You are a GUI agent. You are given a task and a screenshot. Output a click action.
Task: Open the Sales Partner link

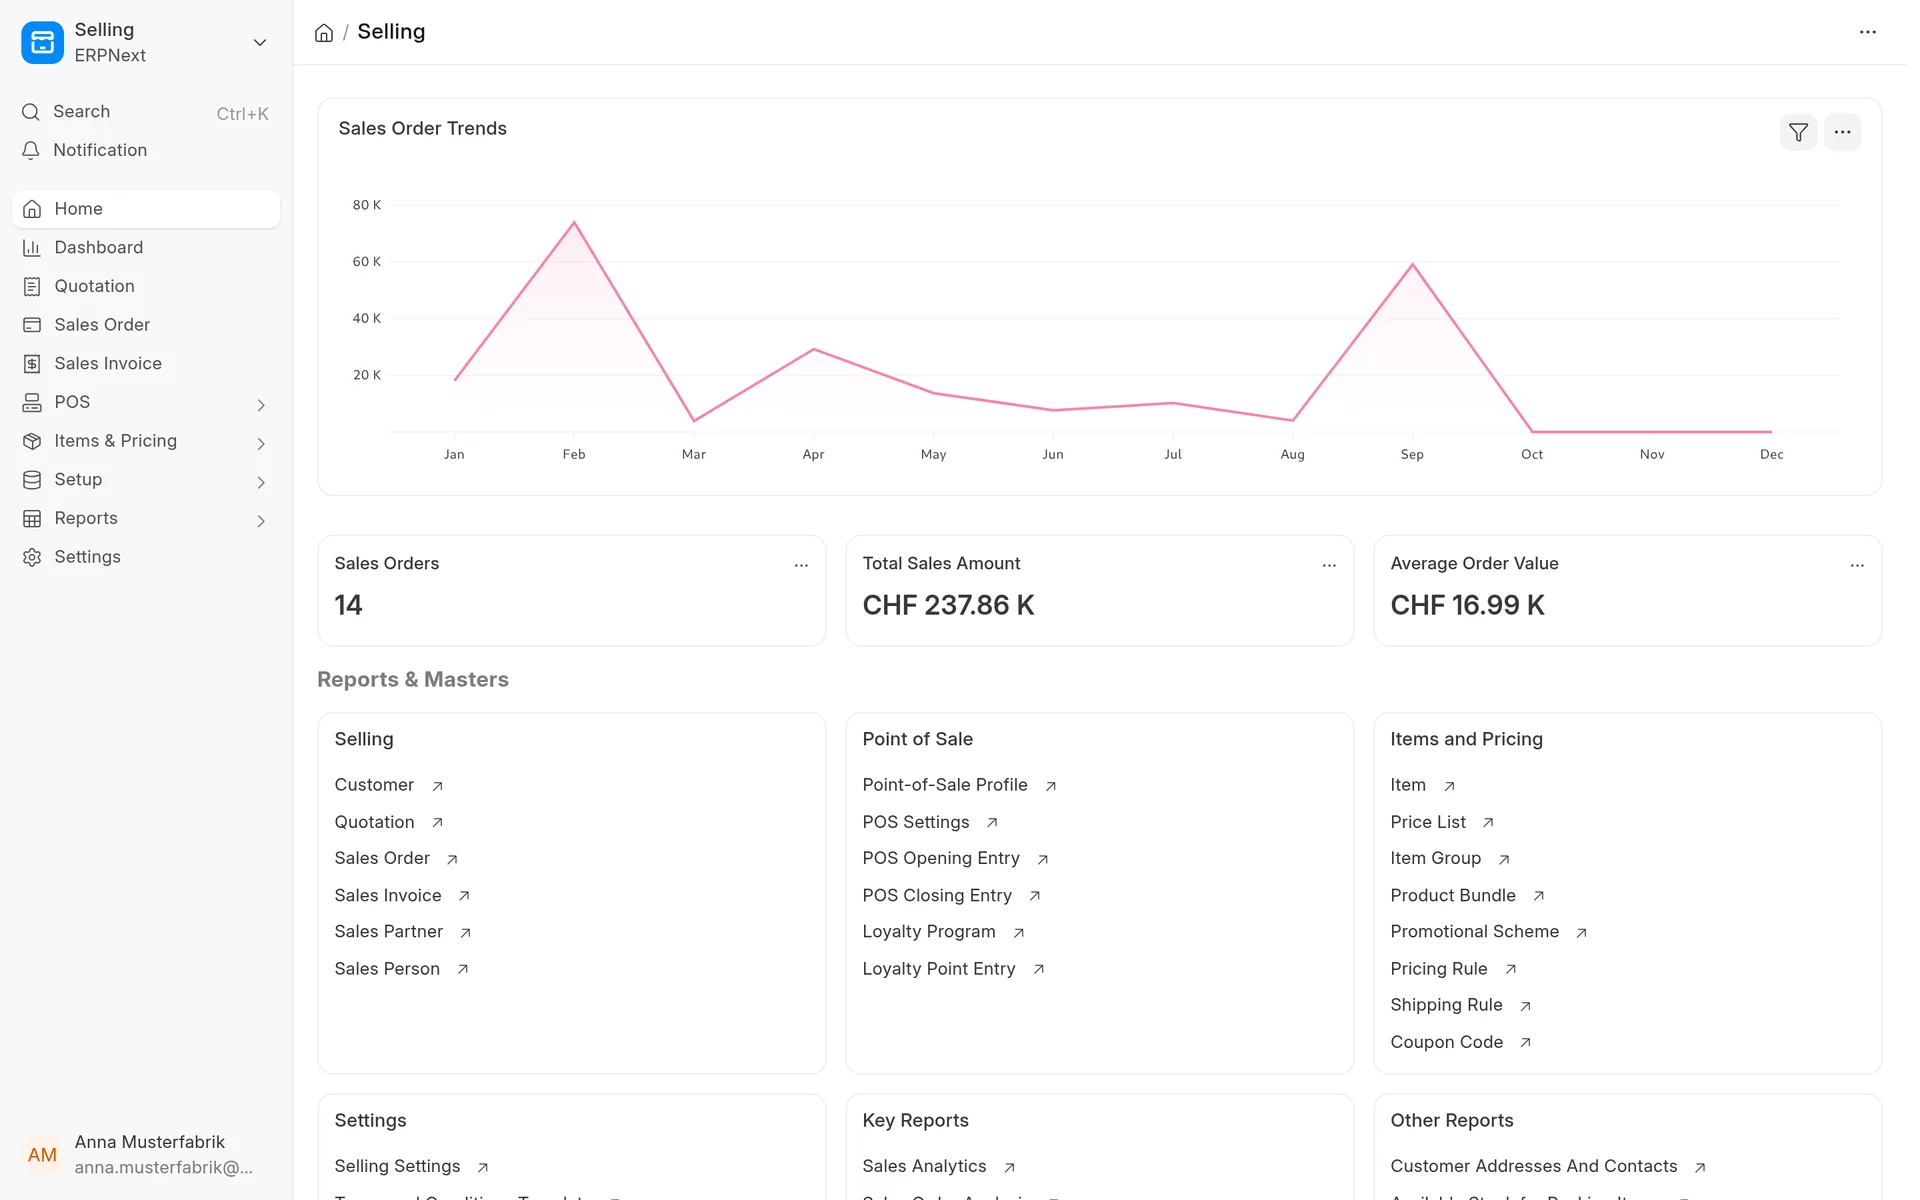point(388,932)
